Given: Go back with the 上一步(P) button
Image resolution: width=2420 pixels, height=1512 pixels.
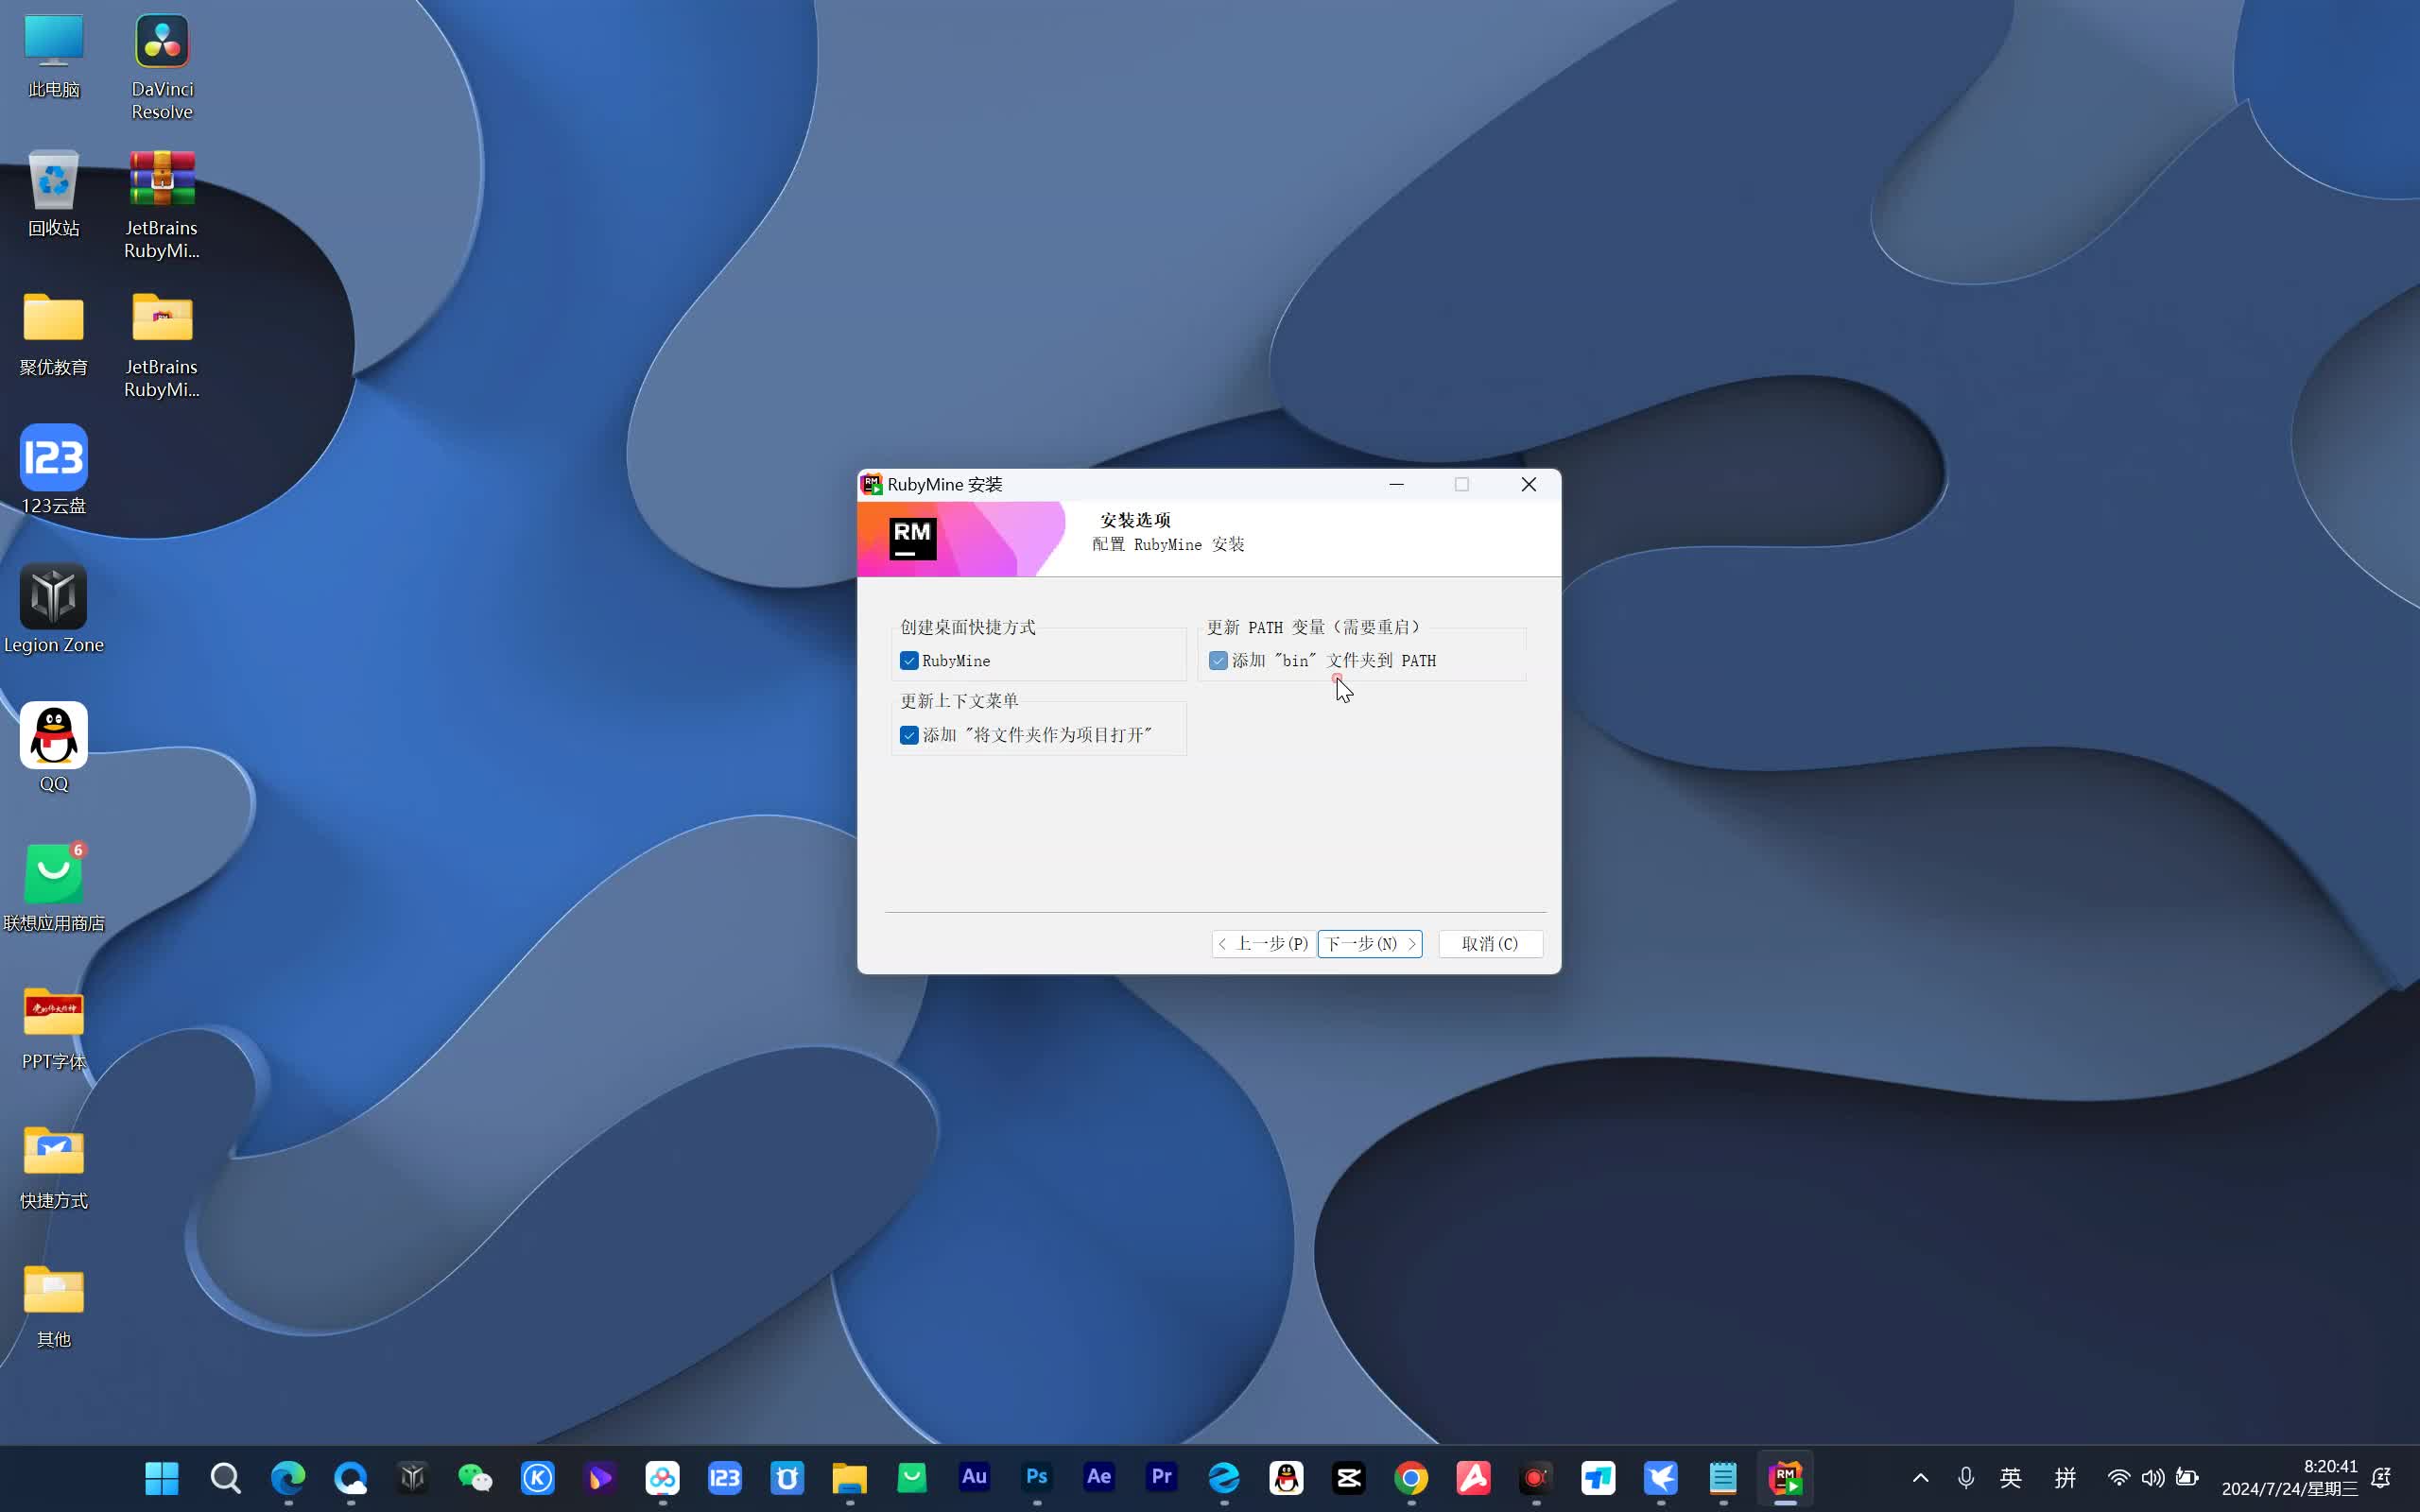Looking at the screenshot, I should coord(1263,943).
